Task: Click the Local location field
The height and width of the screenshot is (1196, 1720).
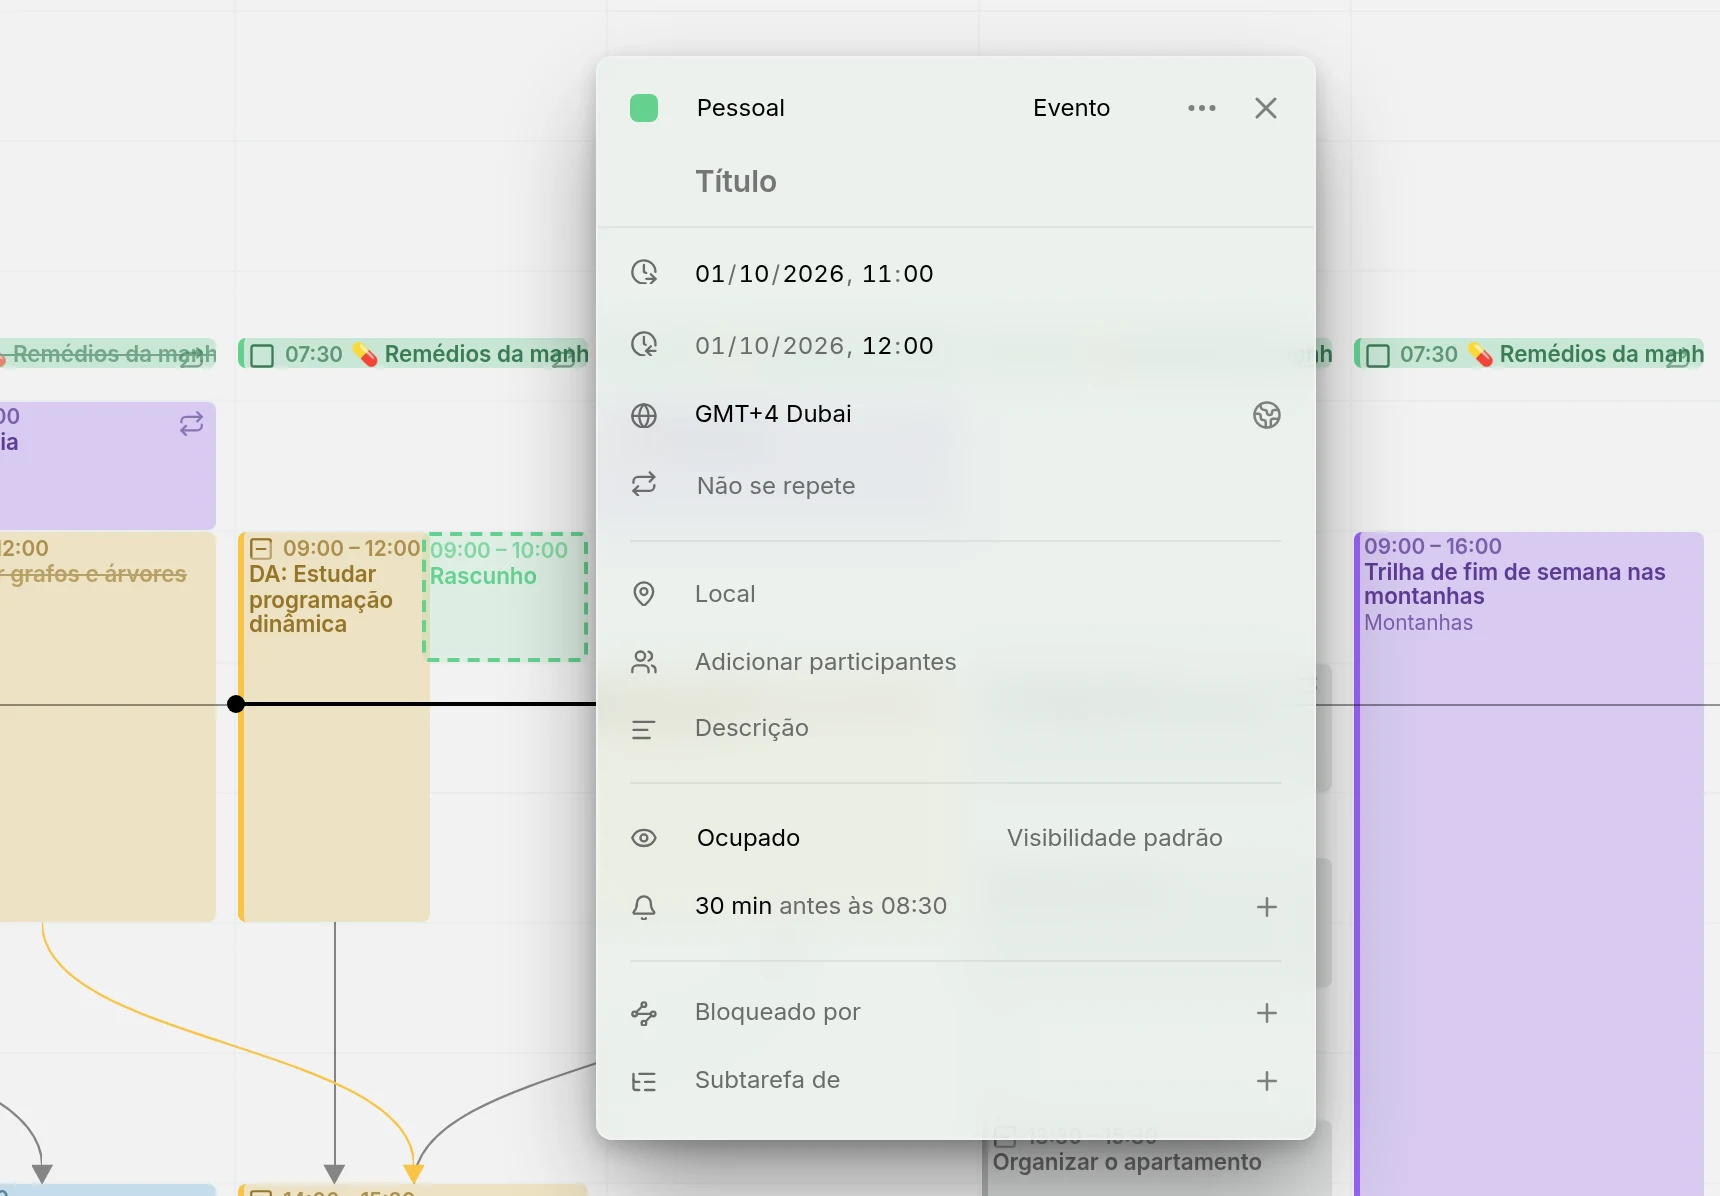Action: [725, 594]
